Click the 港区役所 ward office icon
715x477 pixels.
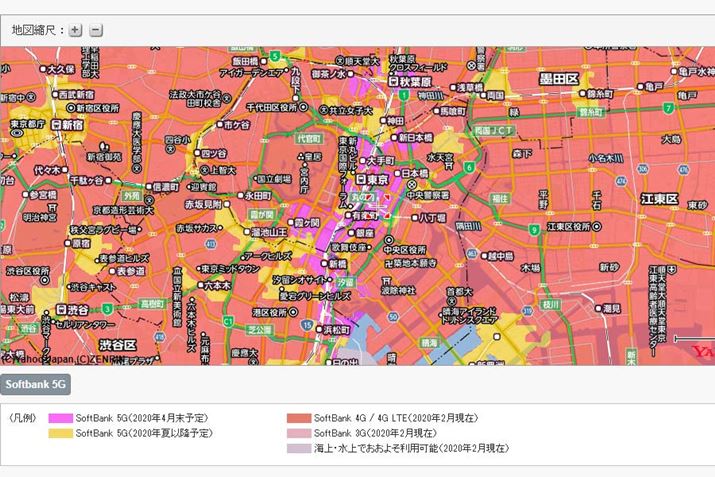tap(293, 312)
